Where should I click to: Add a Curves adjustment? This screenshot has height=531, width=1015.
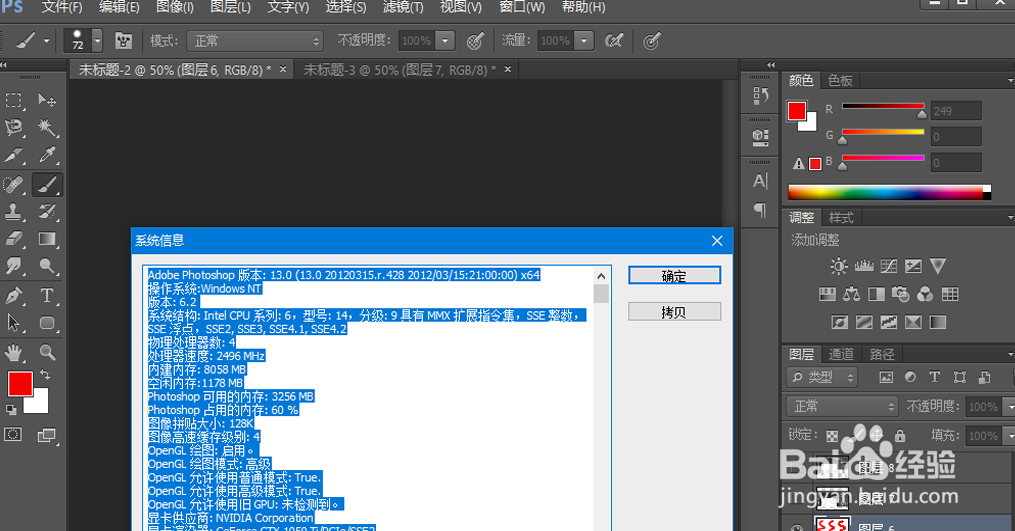[889, 266]
